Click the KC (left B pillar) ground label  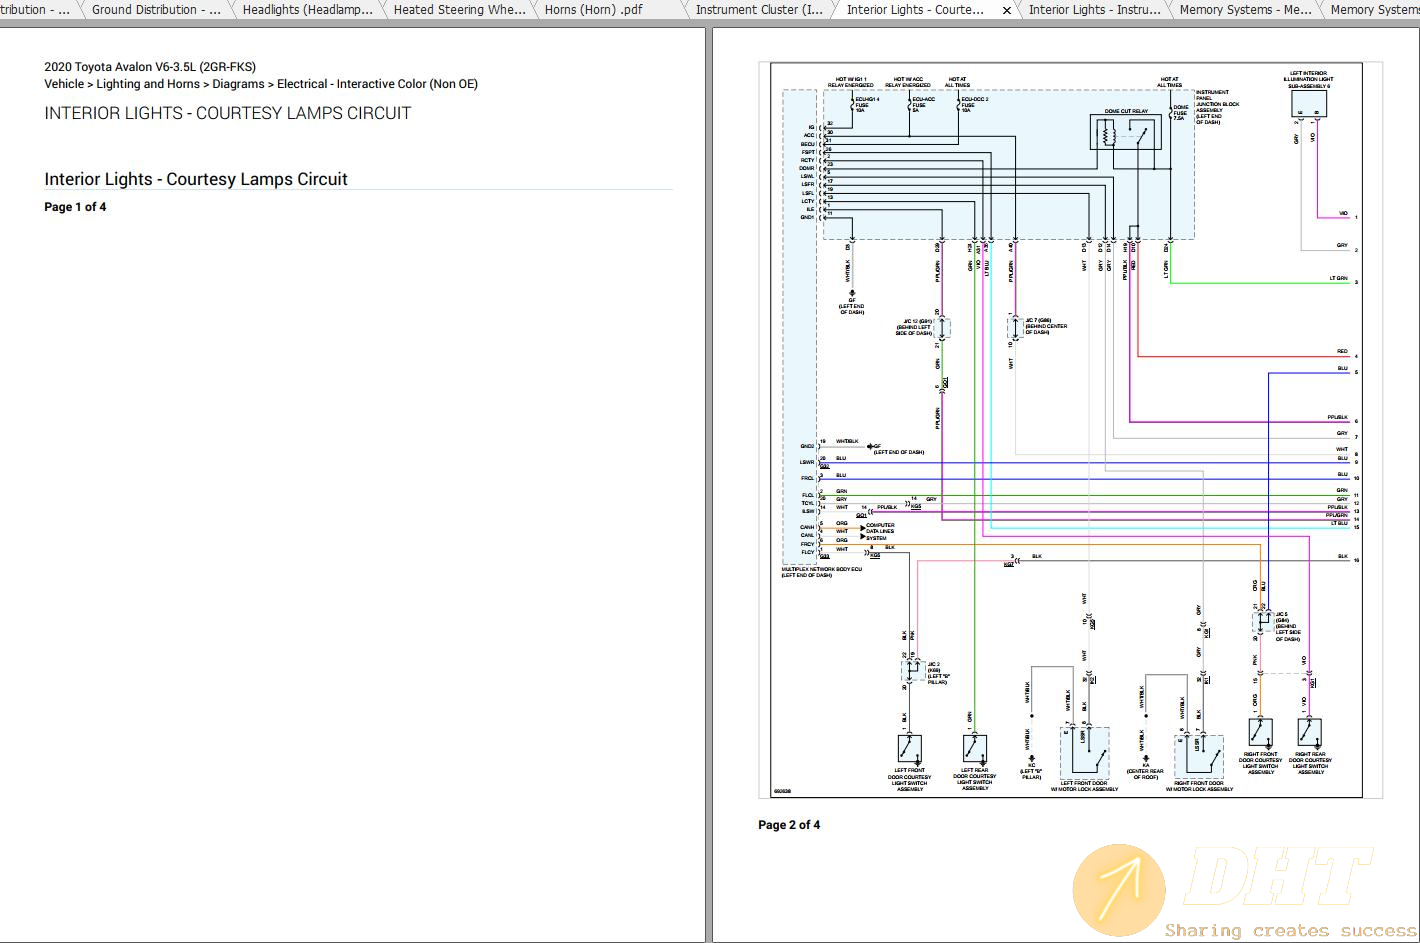1031,770
